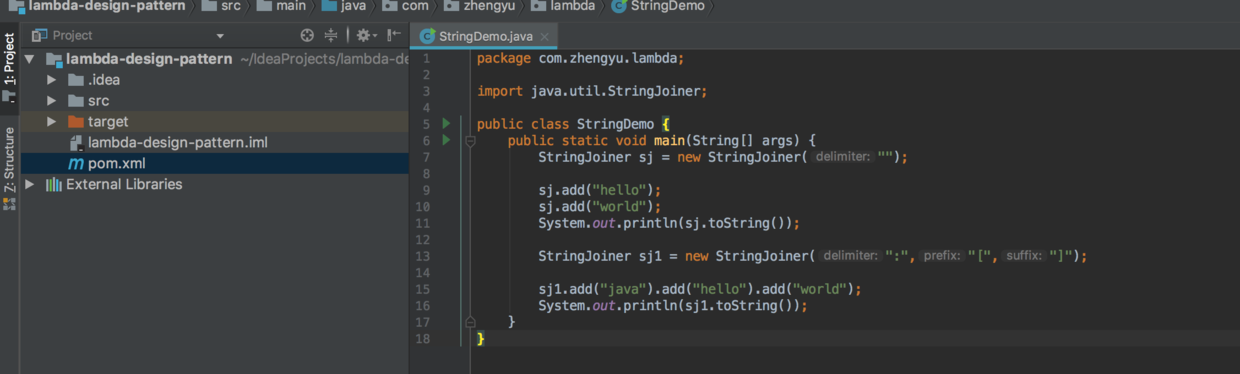The width and height of the screenshot is (1240, 374).
Task: Click System.out.println(sj.toString()) line
Action: [x=669, y=223]
